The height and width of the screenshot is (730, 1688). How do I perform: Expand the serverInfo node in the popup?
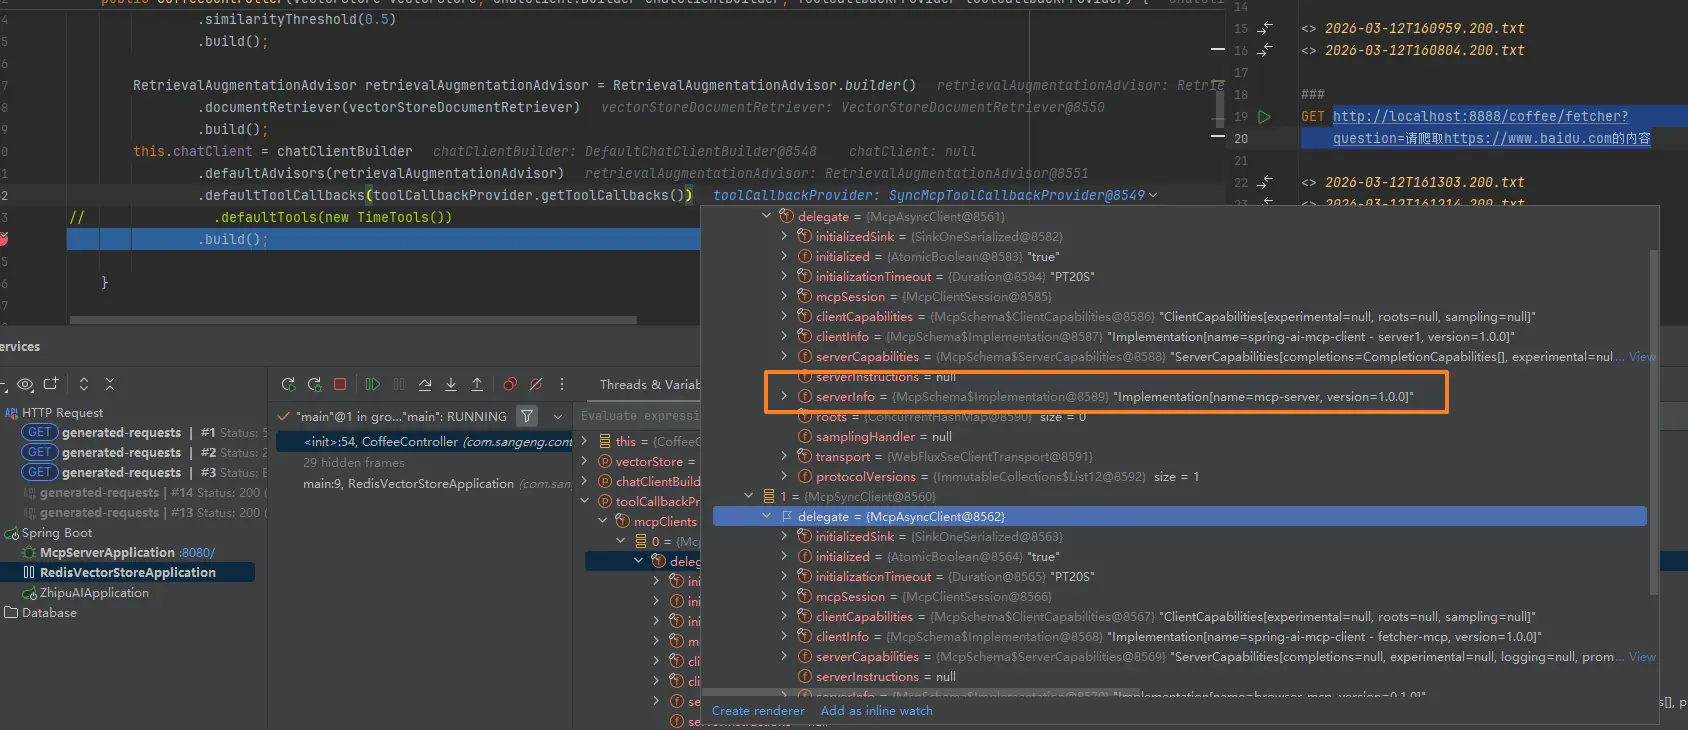(x=784, y=397)
